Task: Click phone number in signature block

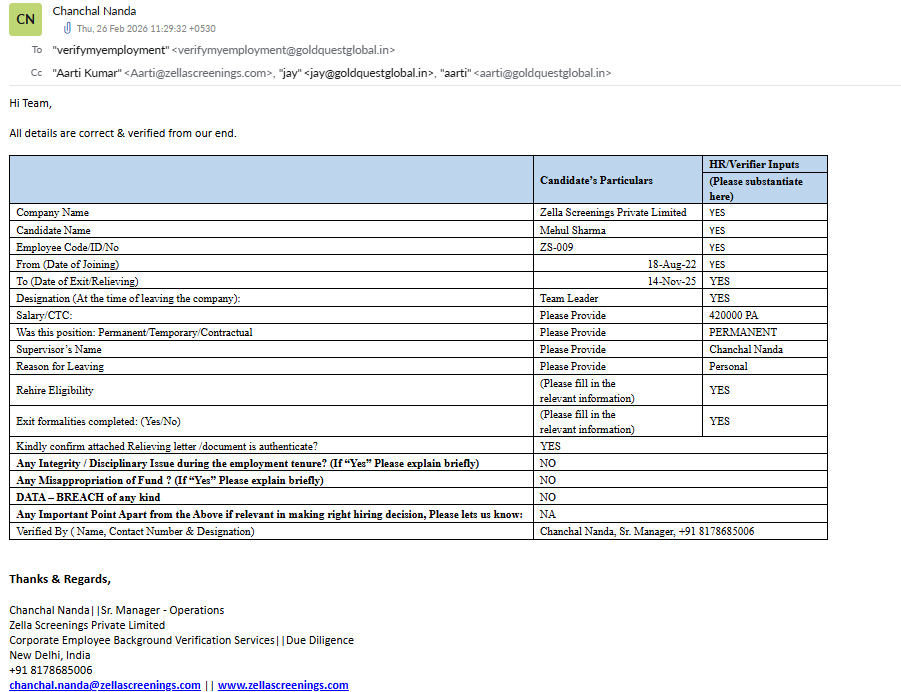Action: coord(51,670)
